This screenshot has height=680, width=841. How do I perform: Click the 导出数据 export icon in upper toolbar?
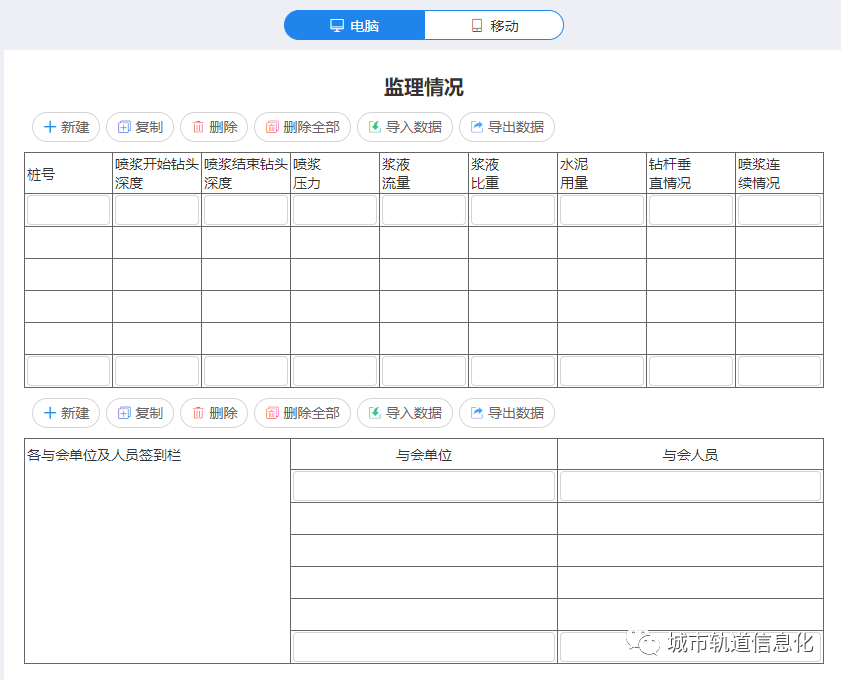click(477, 127)
